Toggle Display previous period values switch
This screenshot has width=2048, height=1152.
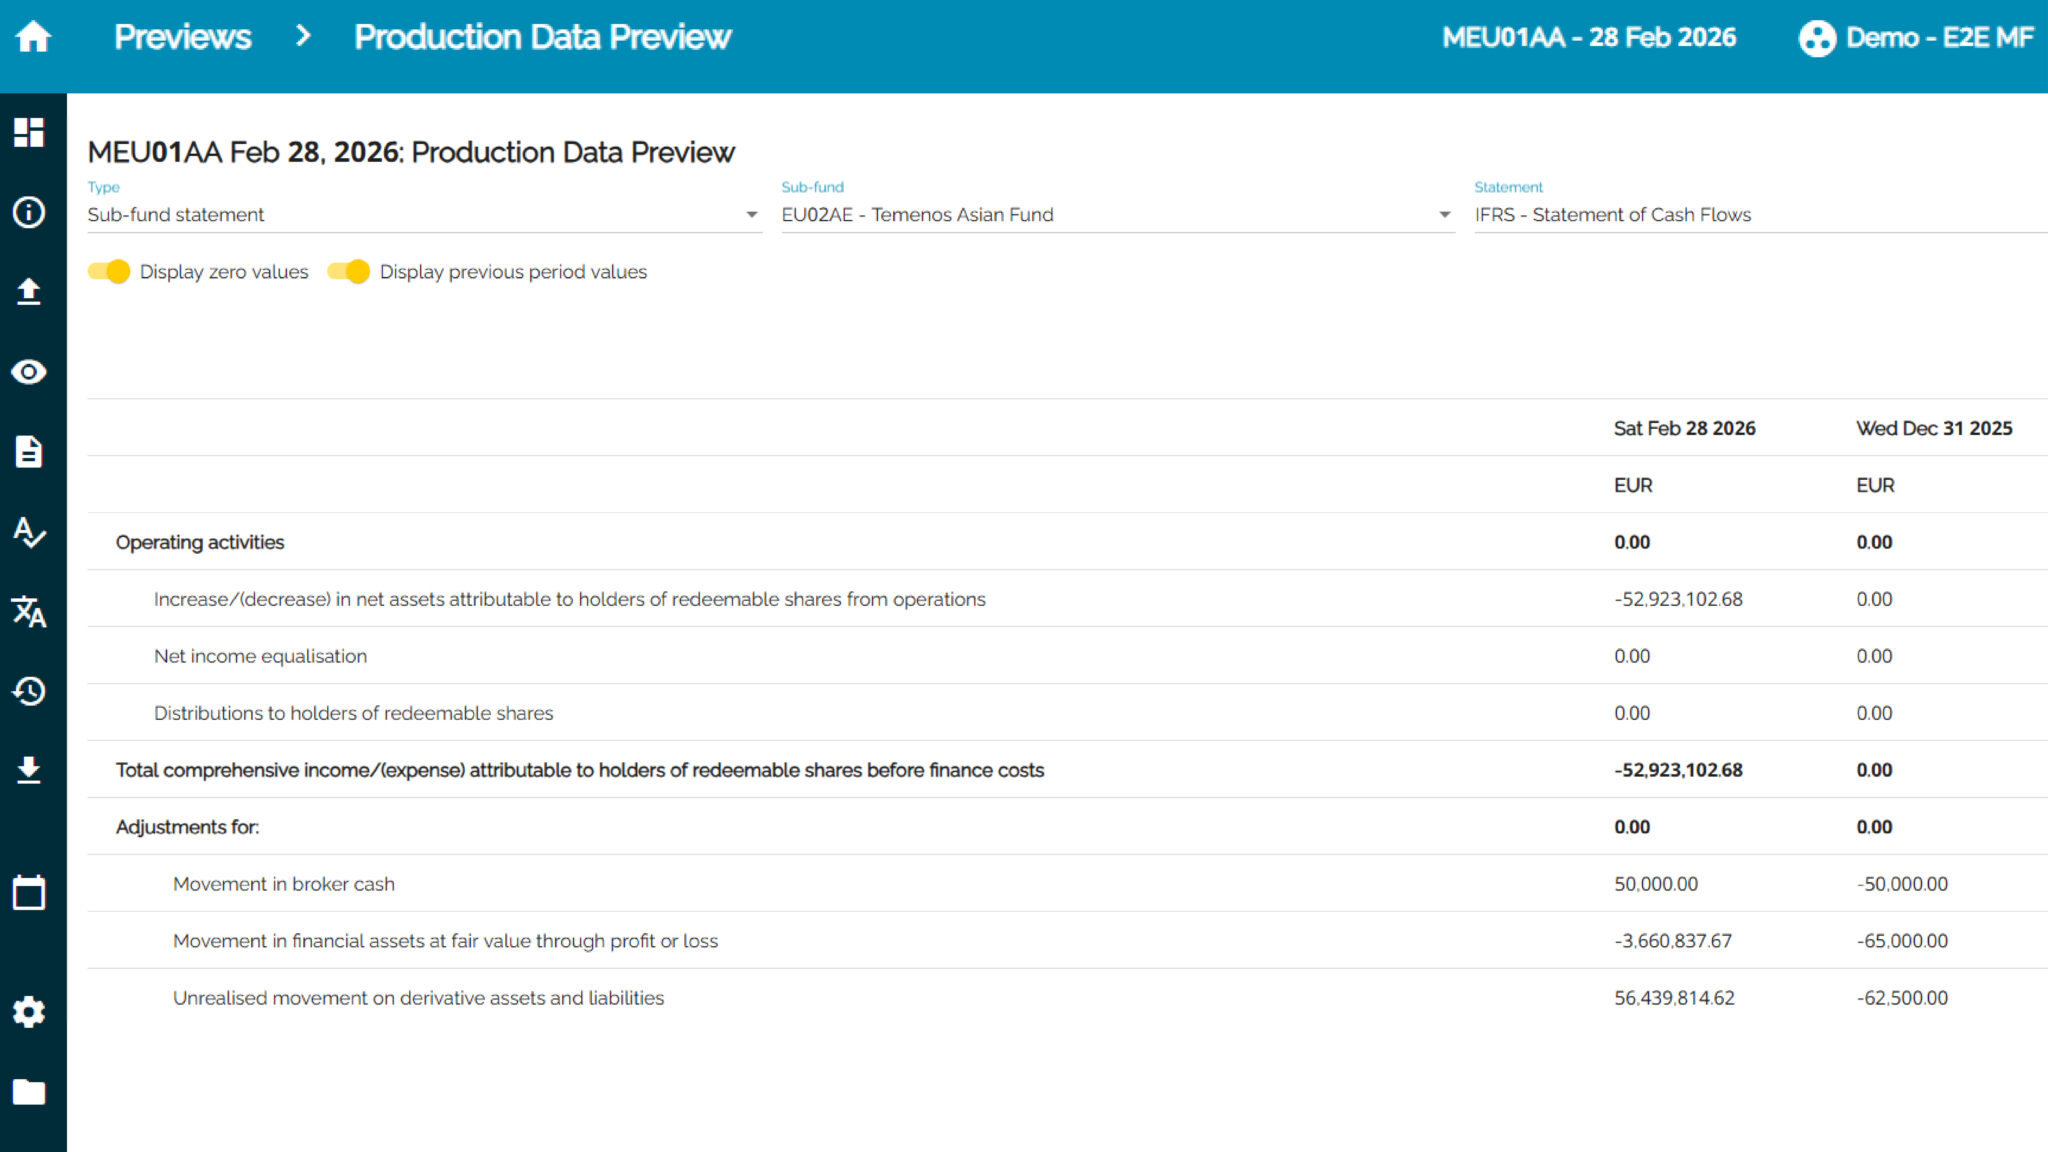tap(349, 272)
